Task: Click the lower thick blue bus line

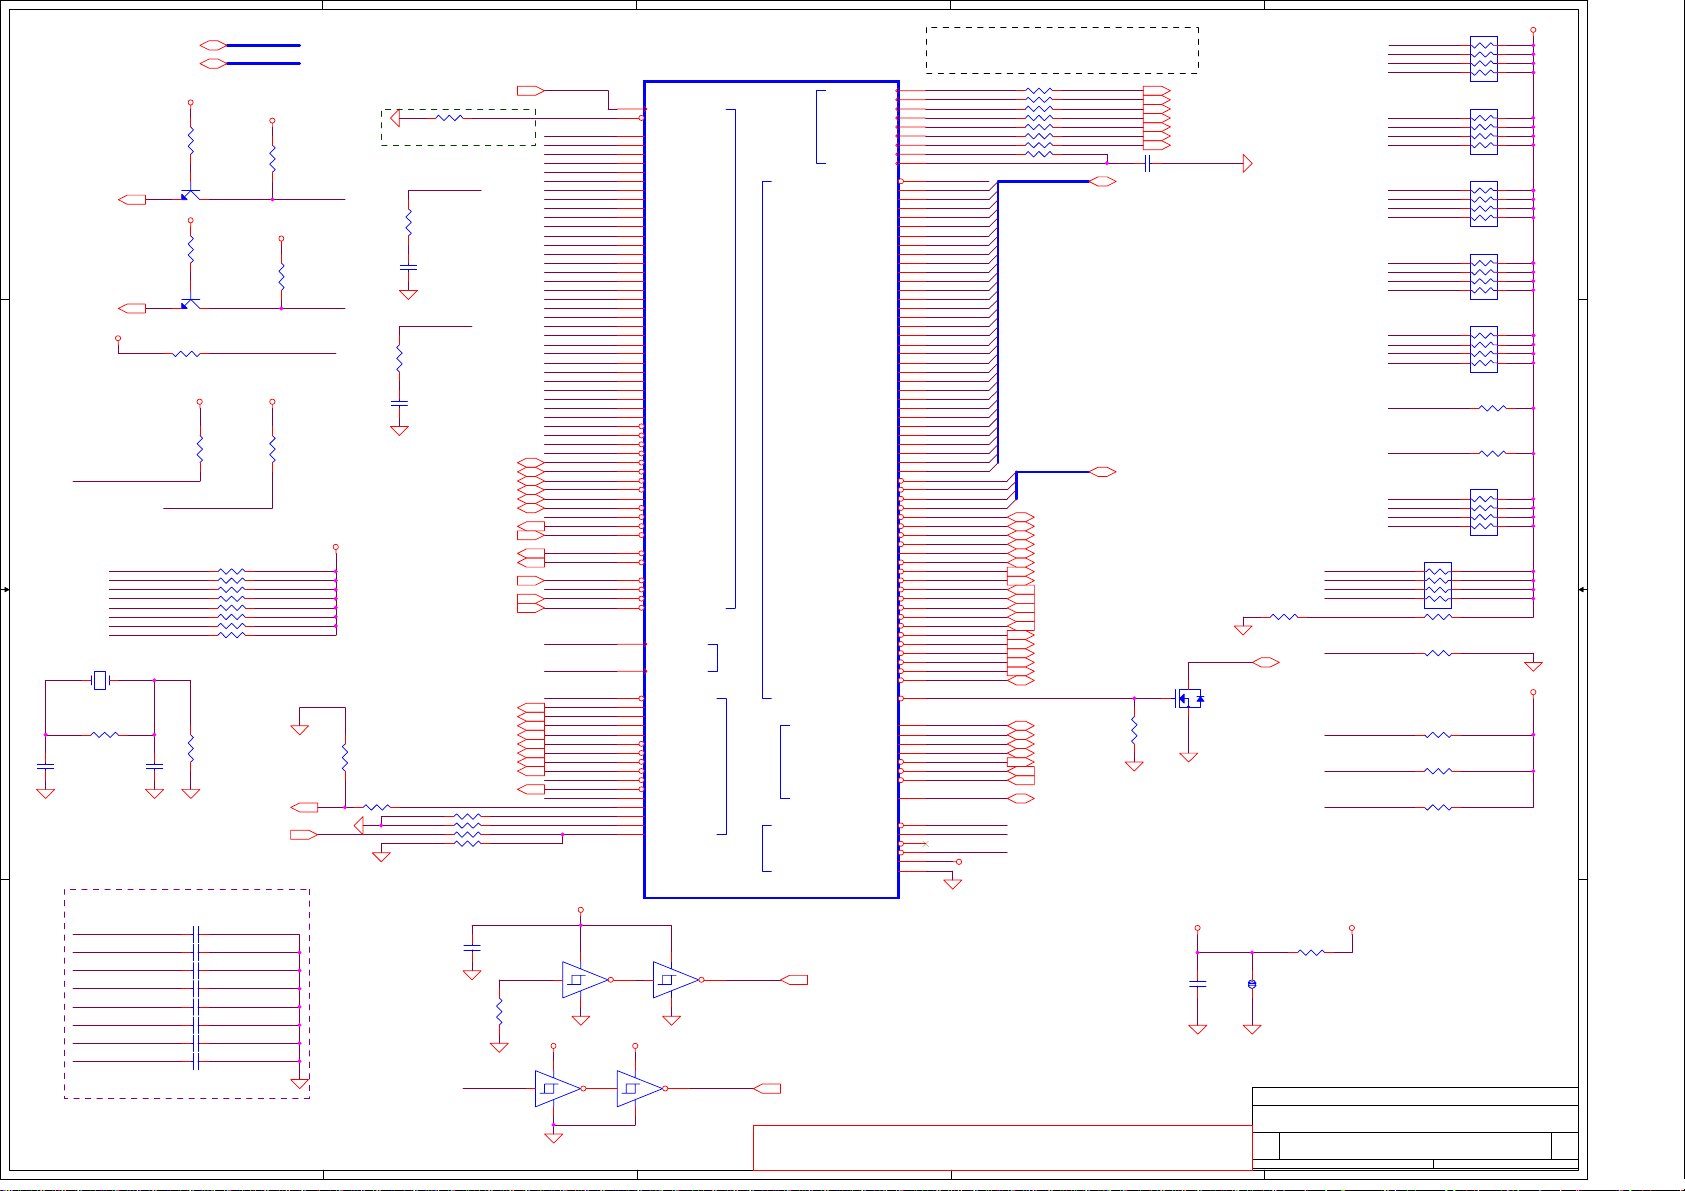Action: point(263,63)
